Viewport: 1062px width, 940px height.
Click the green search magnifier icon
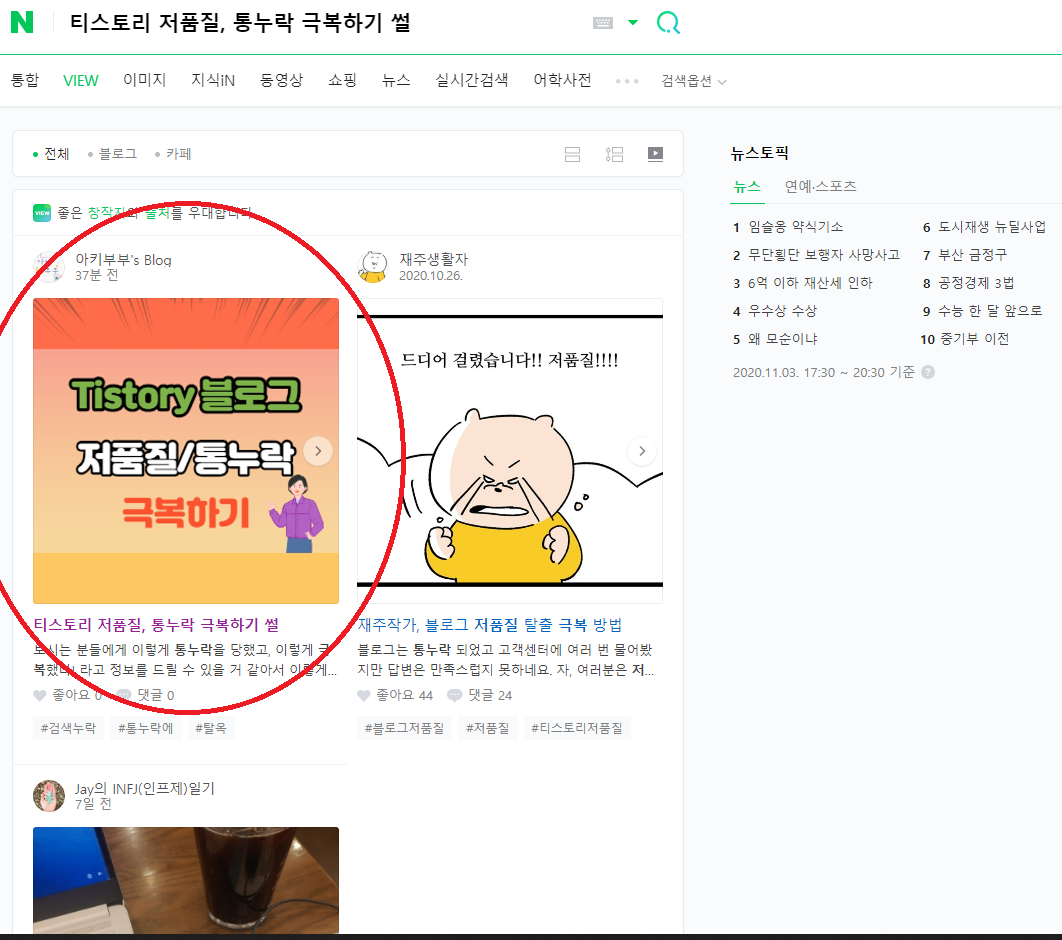pyautogui.click(x=668, y=23)
